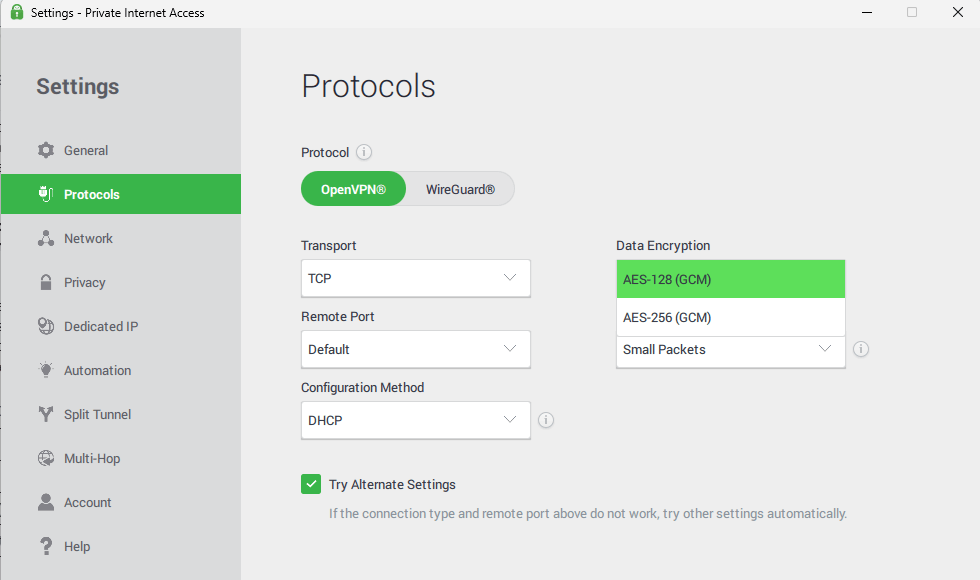Select the Dedicated IP sidebar icon

point(45,326)
